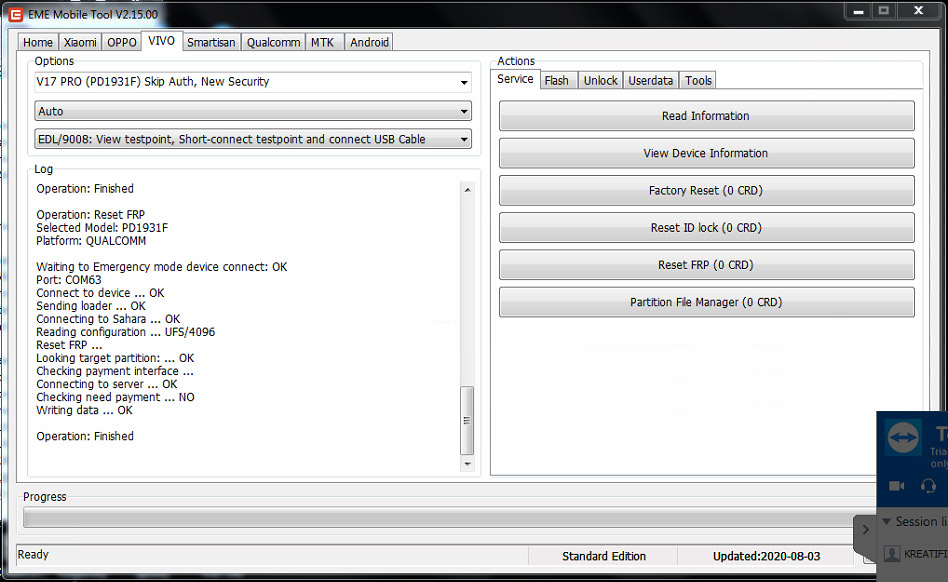Click 'Updated:2020-08-03' status entry
The height and width of the screenshot is (582, 948).
[766, 556]
